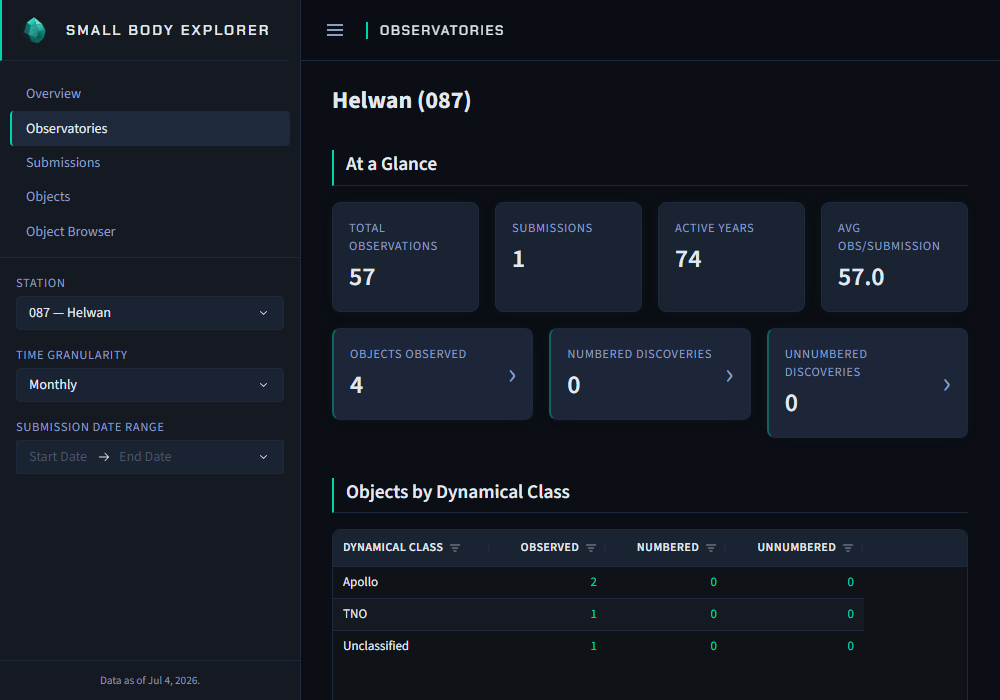Click TNO observed count 1
Screen dimensions: 1000x700
pyautogui.click(x=594, y=614)
